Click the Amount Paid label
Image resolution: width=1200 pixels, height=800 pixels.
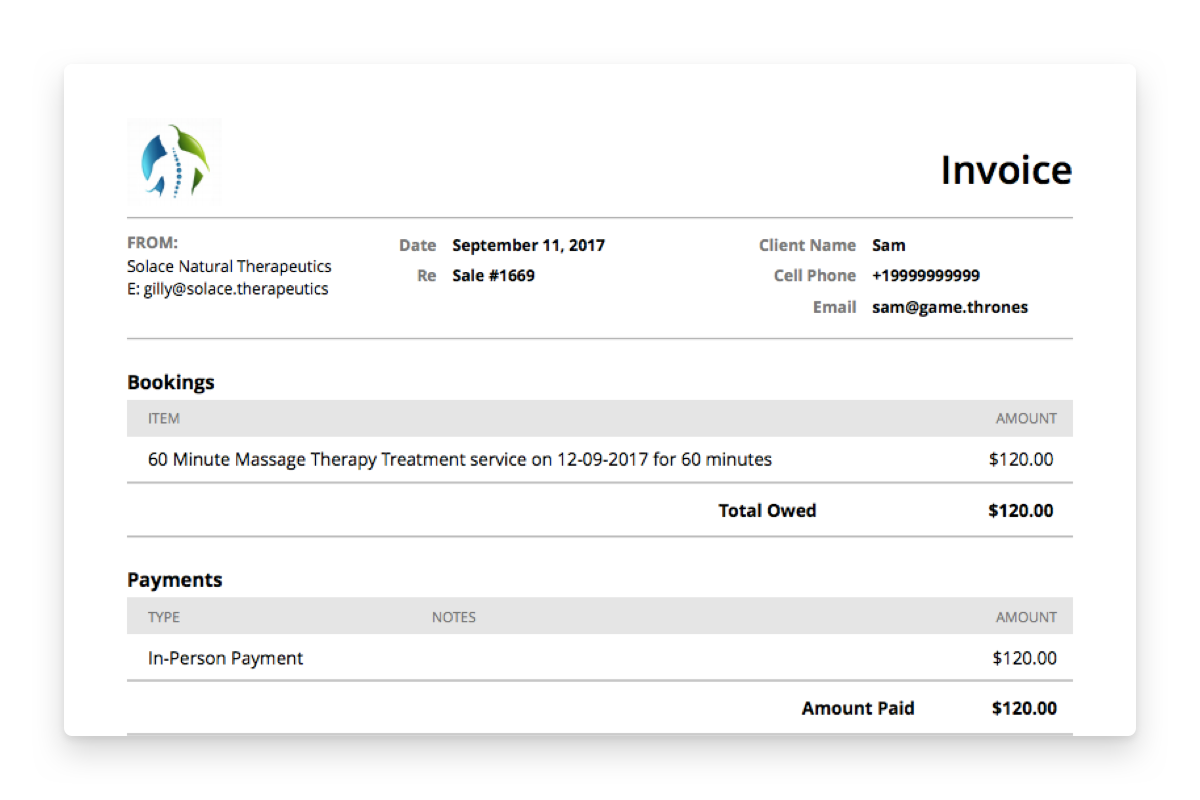857,708
